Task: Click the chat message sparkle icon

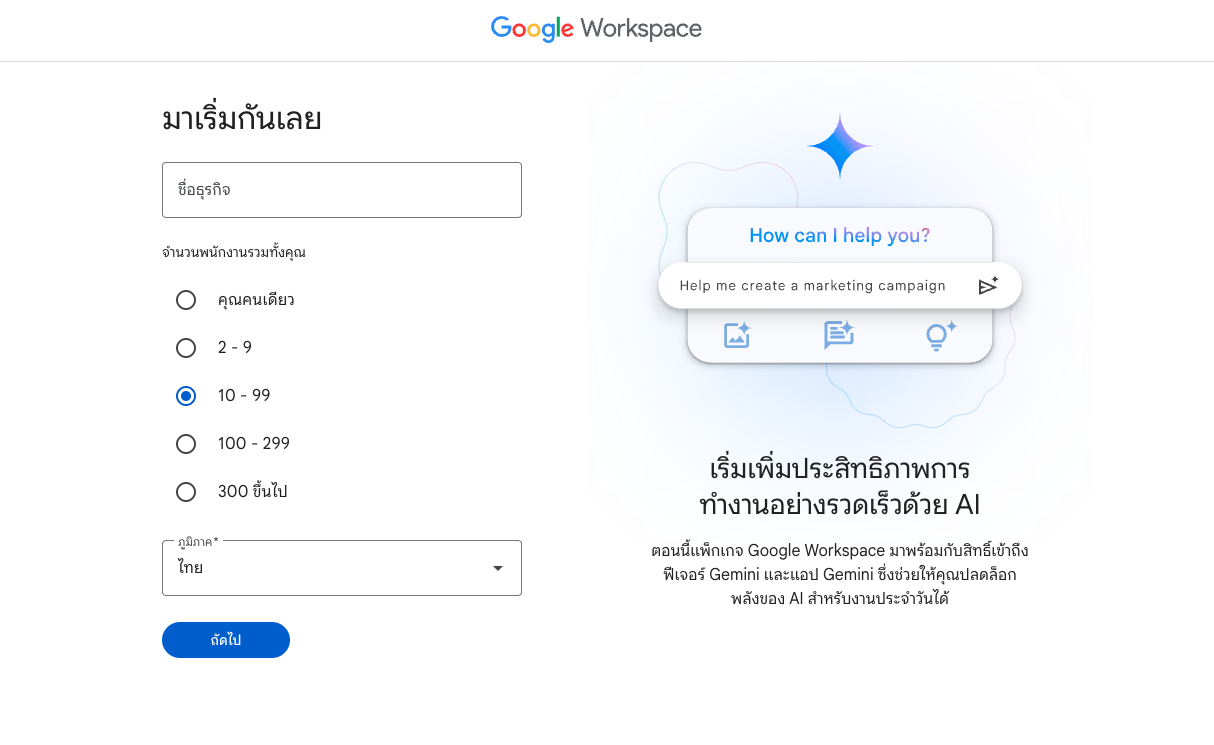Action: click(838, 335)
